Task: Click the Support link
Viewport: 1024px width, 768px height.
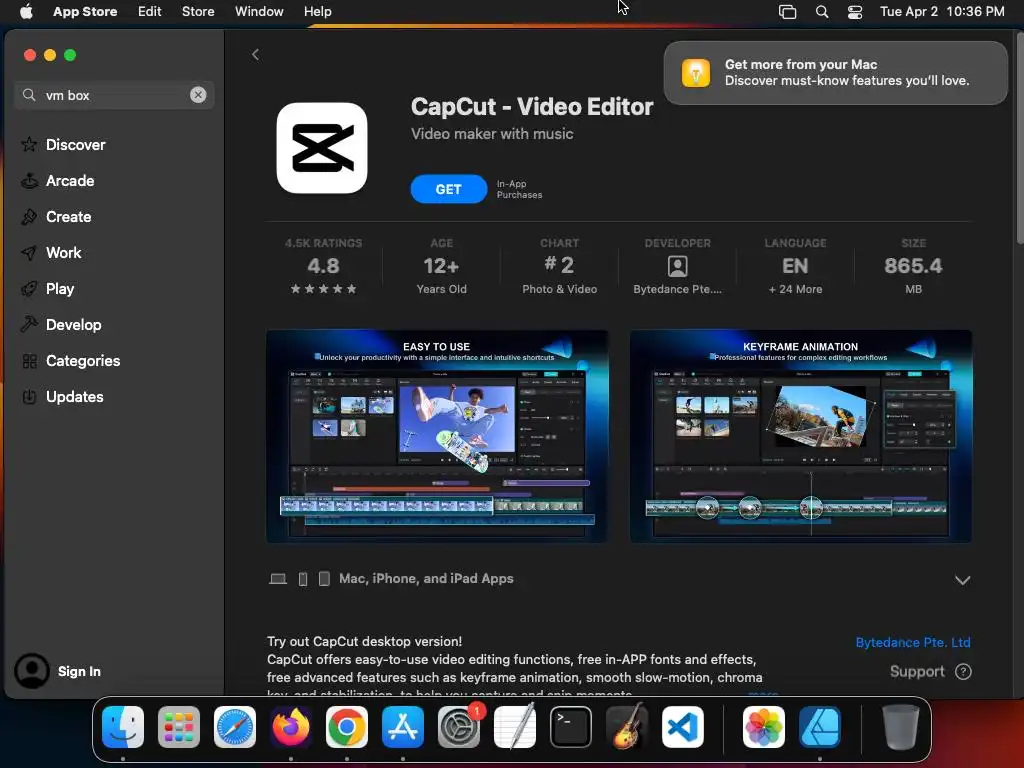Action: tap(917, 671)
